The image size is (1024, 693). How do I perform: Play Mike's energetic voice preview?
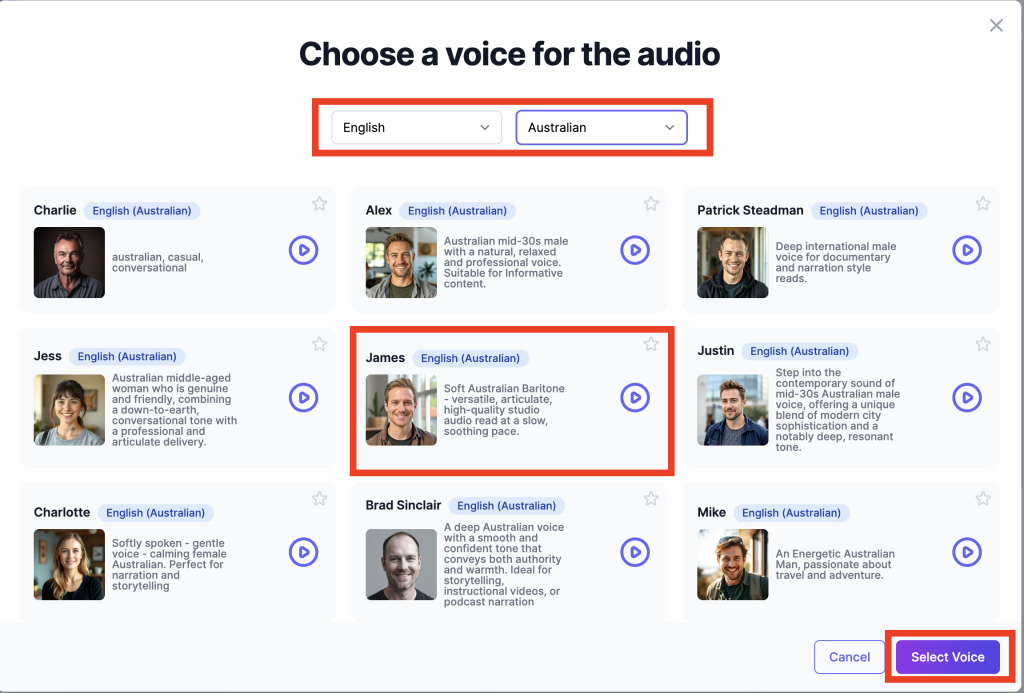[x=966, y=552]
